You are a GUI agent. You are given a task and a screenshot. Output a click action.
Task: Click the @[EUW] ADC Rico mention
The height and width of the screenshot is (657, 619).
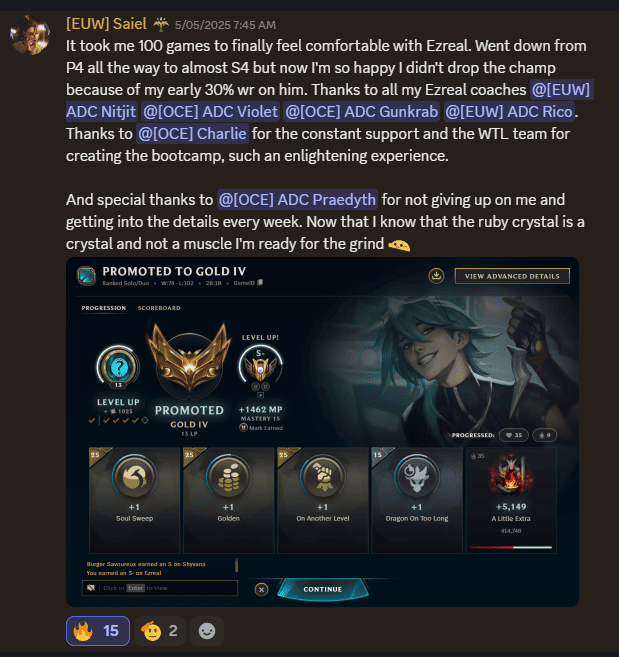(x=509, y=111)
